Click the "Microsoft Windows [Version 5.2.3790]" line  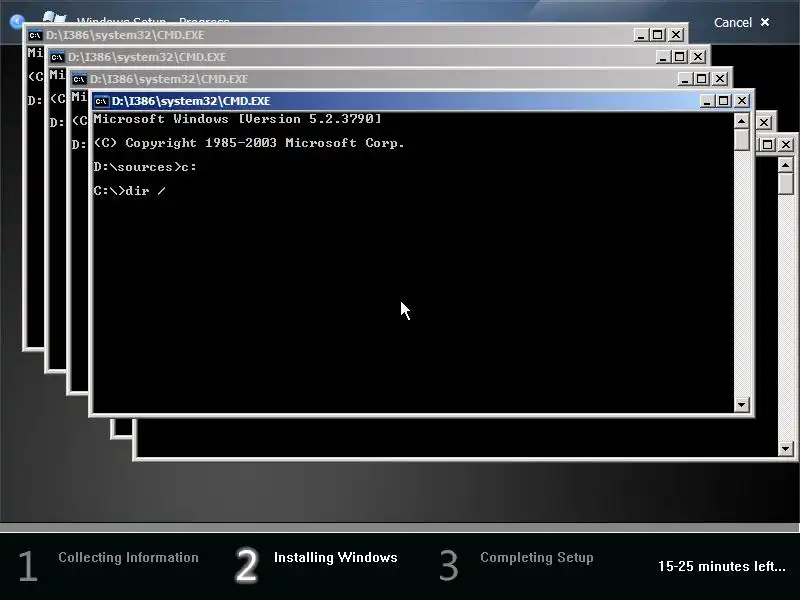237,119
